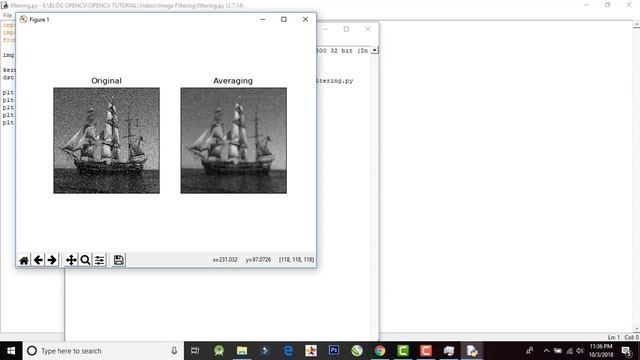Image resolution: width=640 pixels, height=360 pixels.
Task: Open Google Chrome from the taskbar
Action: tap(380, 351)
